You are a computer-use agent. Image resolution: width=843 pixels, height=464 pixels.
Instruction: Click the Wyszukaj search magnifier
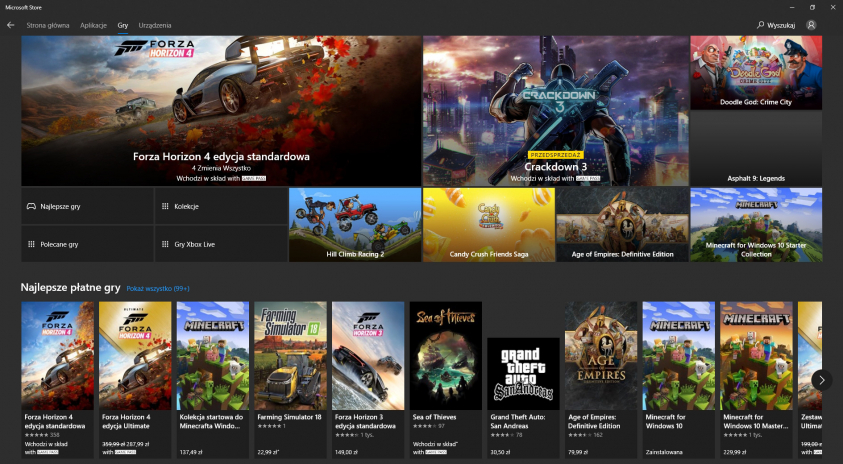(x=762, y=24)
